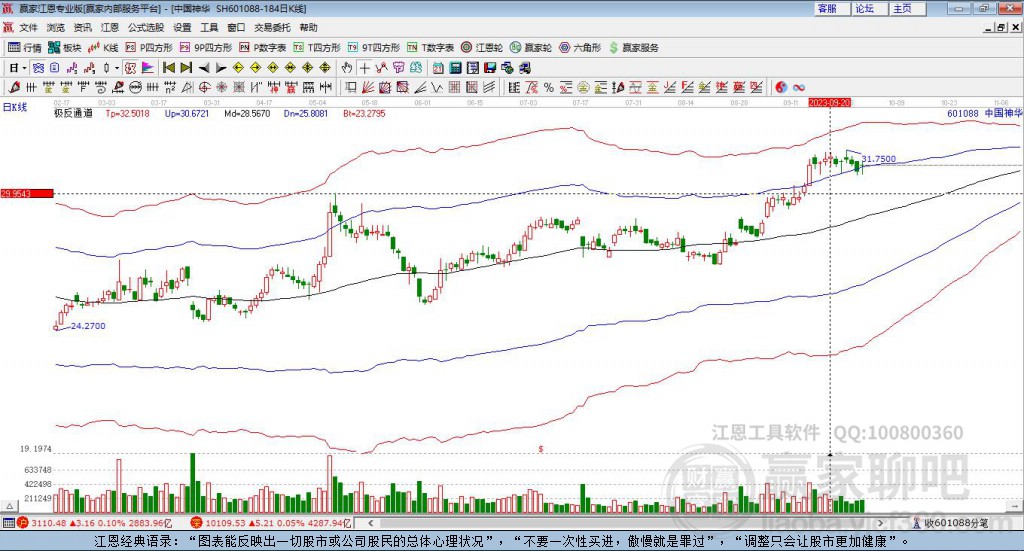This screenshot has width=1024, height=551.
Task: Open the 窗口 menu
Action: (236, 27)
